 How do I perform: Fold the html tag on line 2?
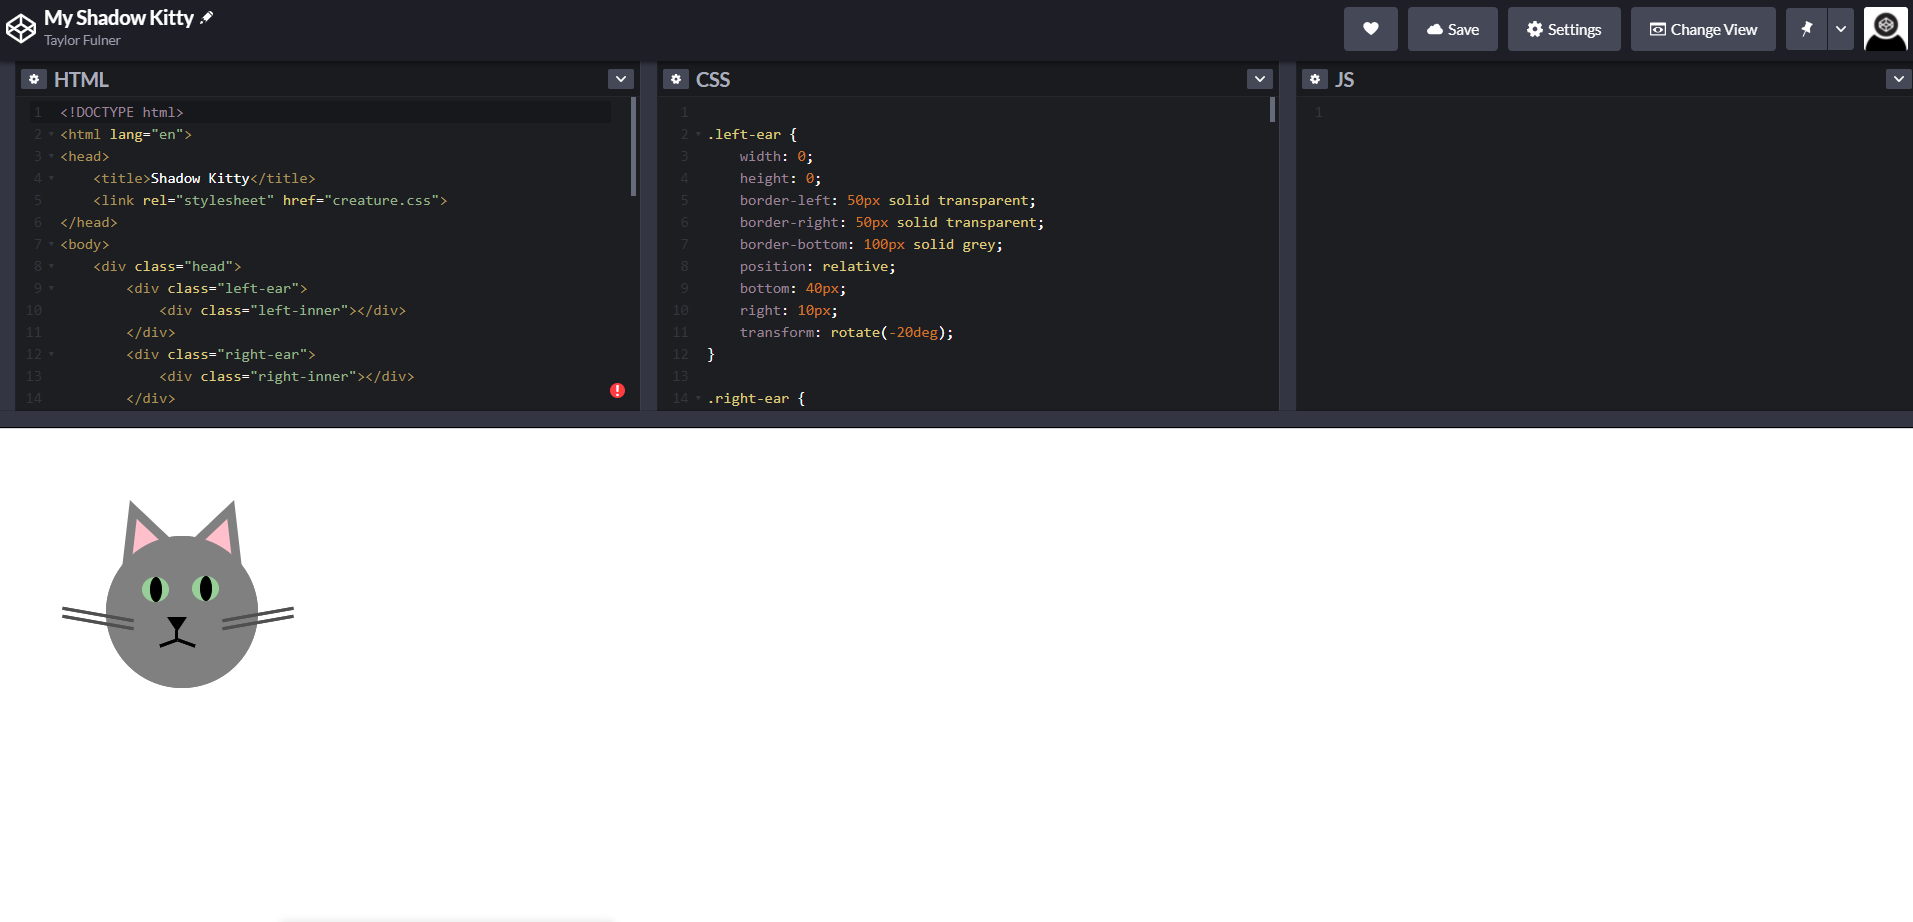[51, 134]
